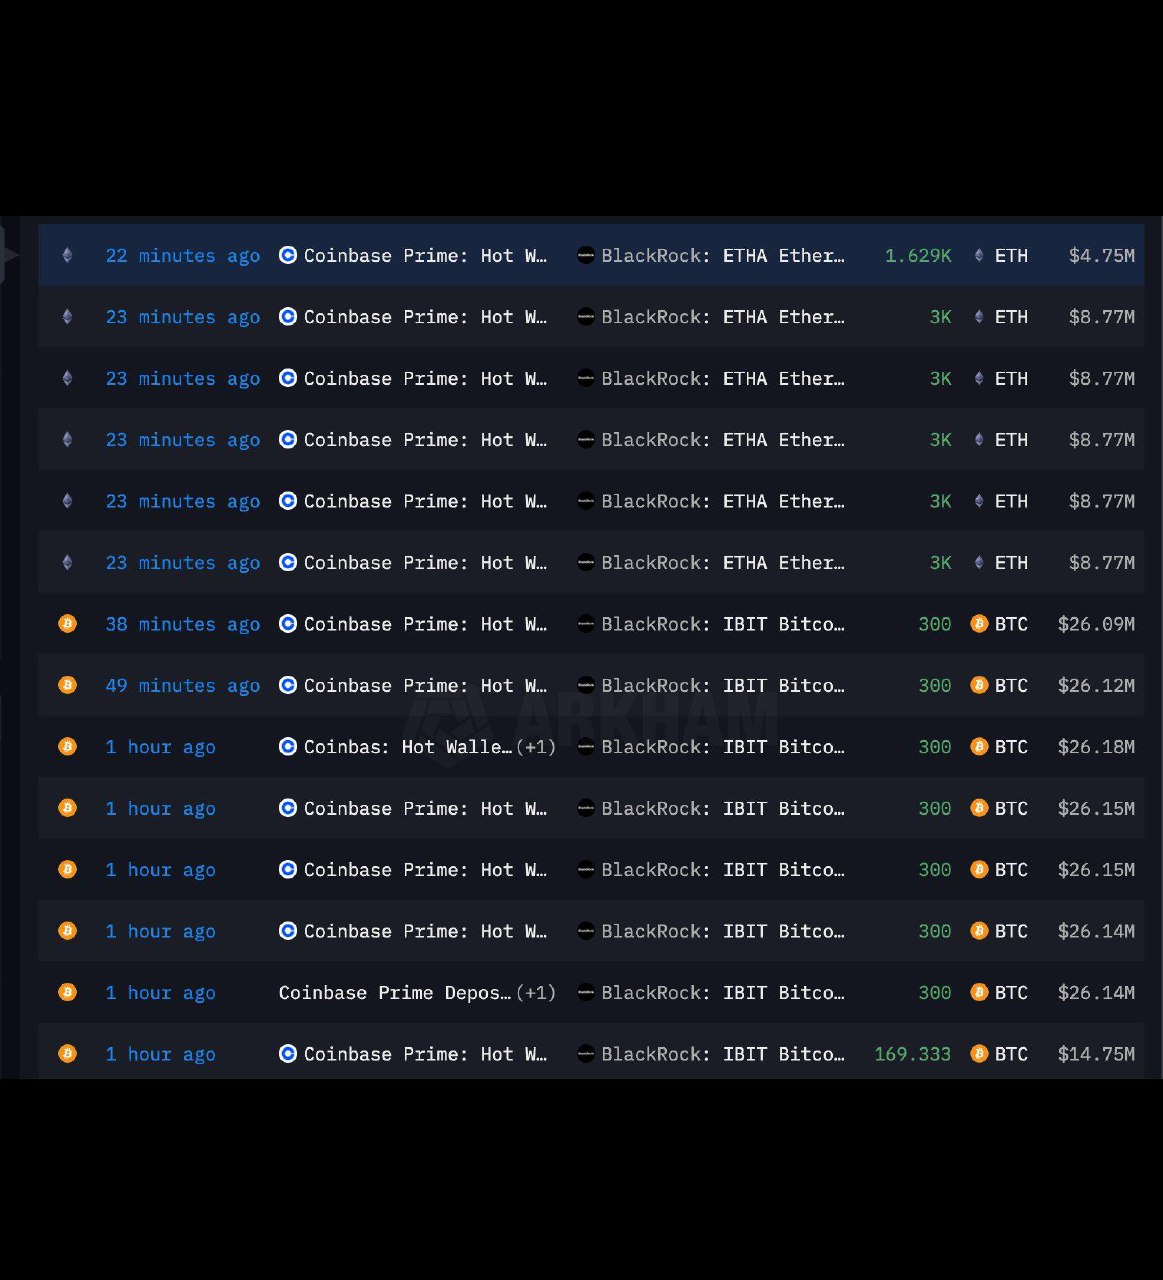1163x1280 pixels.
Task: Expand the (+1) next to Coinbas: Hot Walle
Action: 535,746
